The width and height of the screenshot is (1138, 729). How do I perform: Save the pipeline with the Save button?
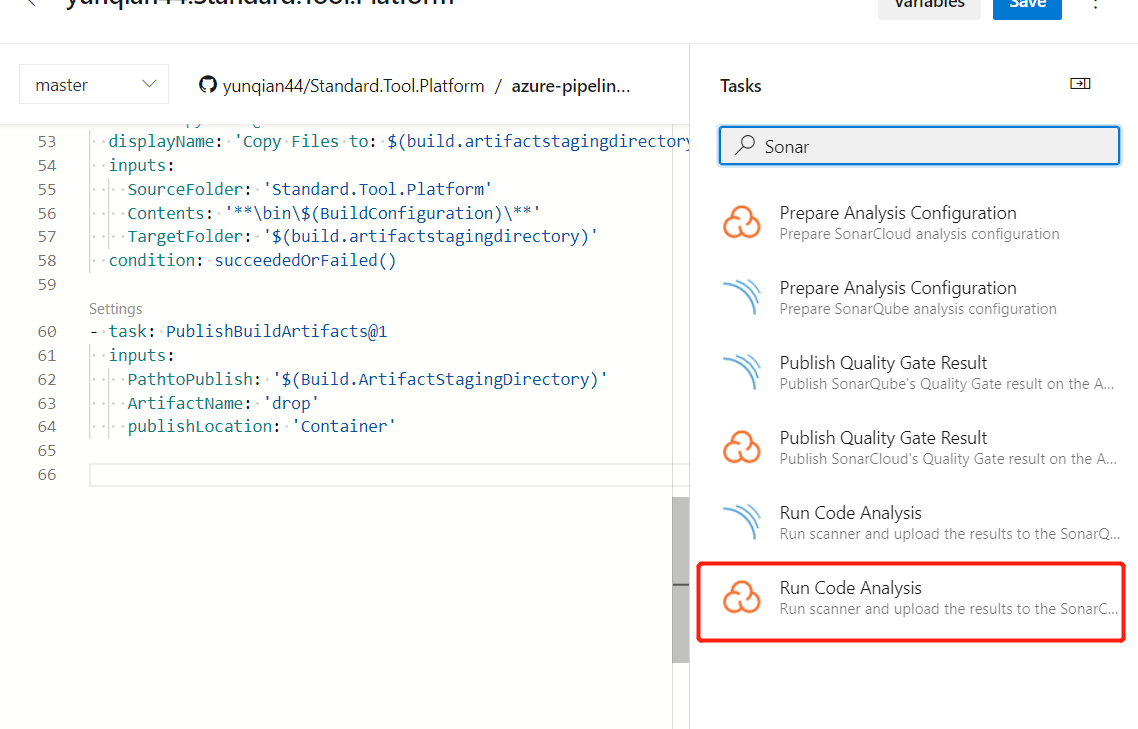coord(1027,5)
